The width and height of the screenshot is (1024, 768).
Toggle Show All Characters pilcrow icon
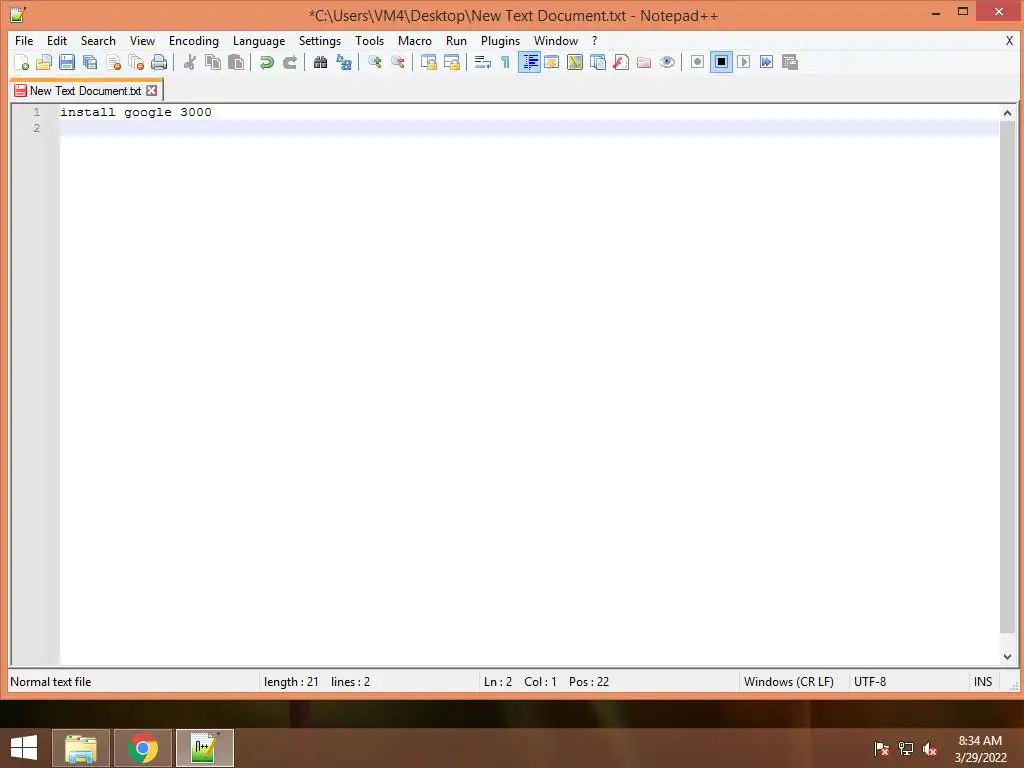[505, 62]
